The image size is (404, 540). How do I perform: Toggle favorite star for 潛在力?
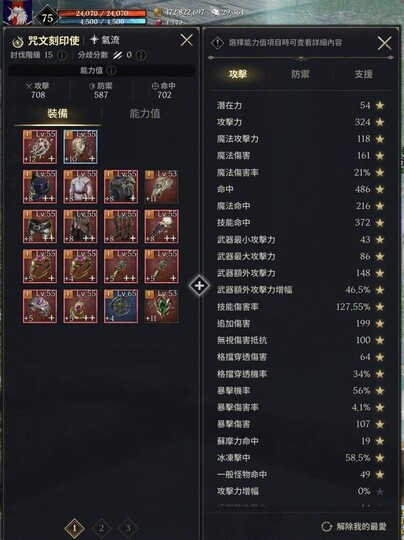click(x=380, y=105)
